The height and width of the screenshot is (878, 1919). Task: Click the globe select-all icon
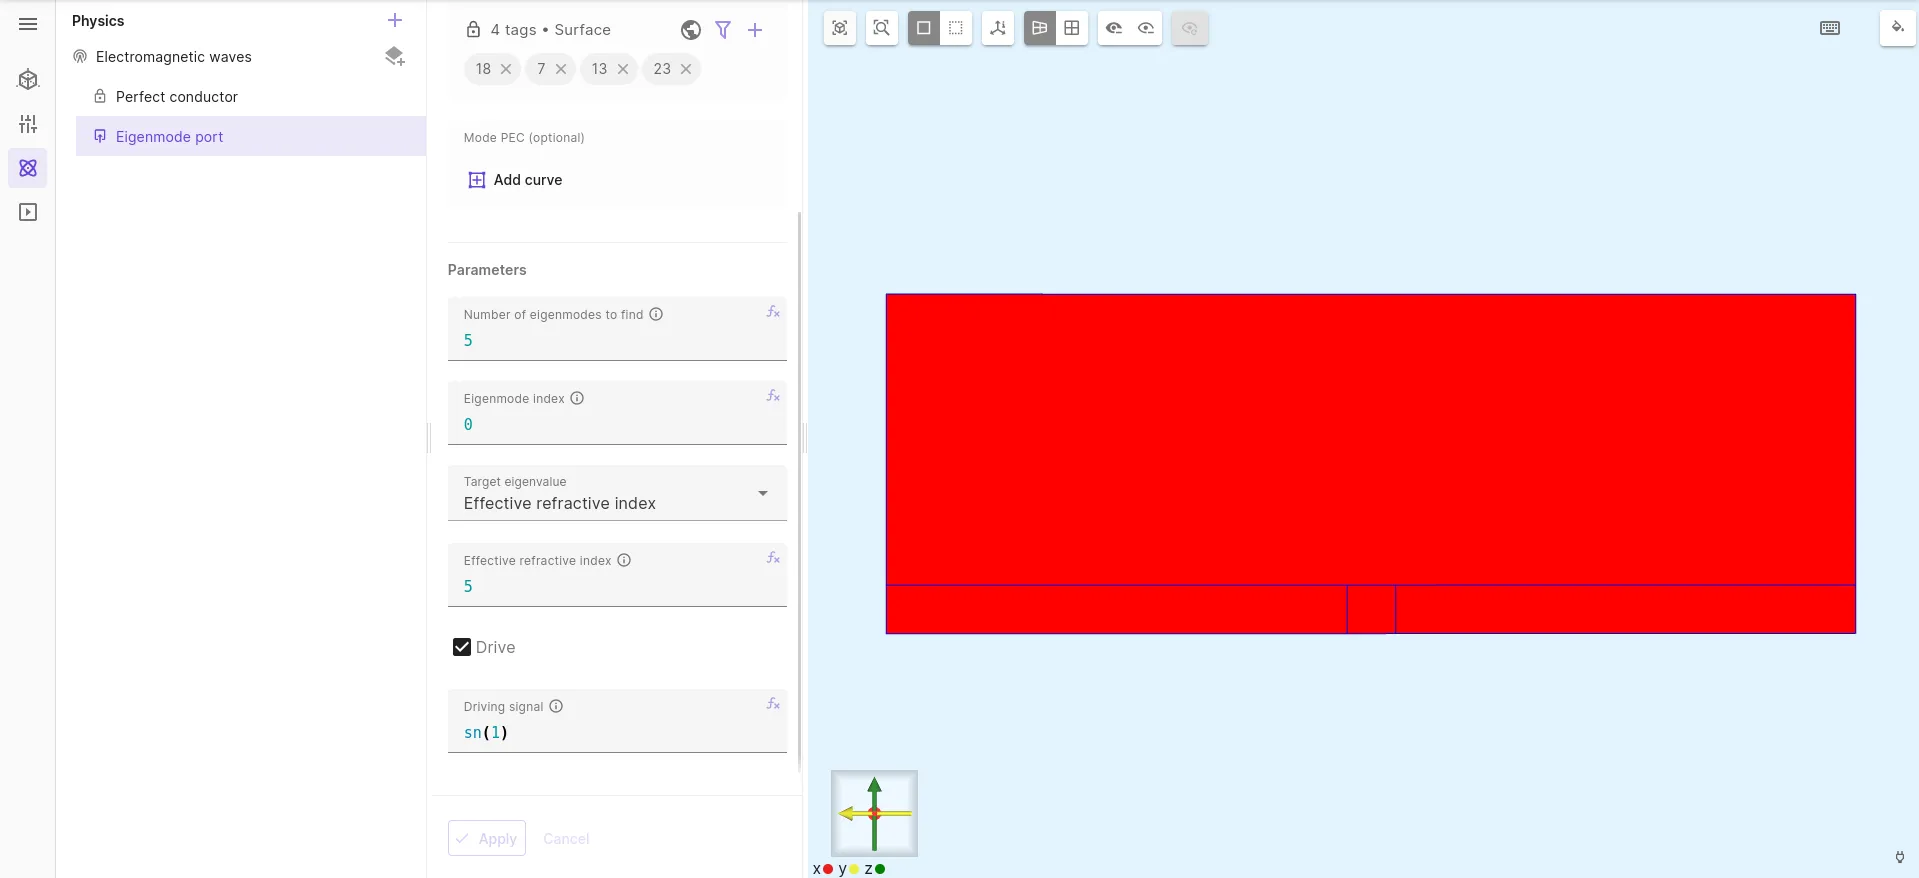[x=691, y=30]
